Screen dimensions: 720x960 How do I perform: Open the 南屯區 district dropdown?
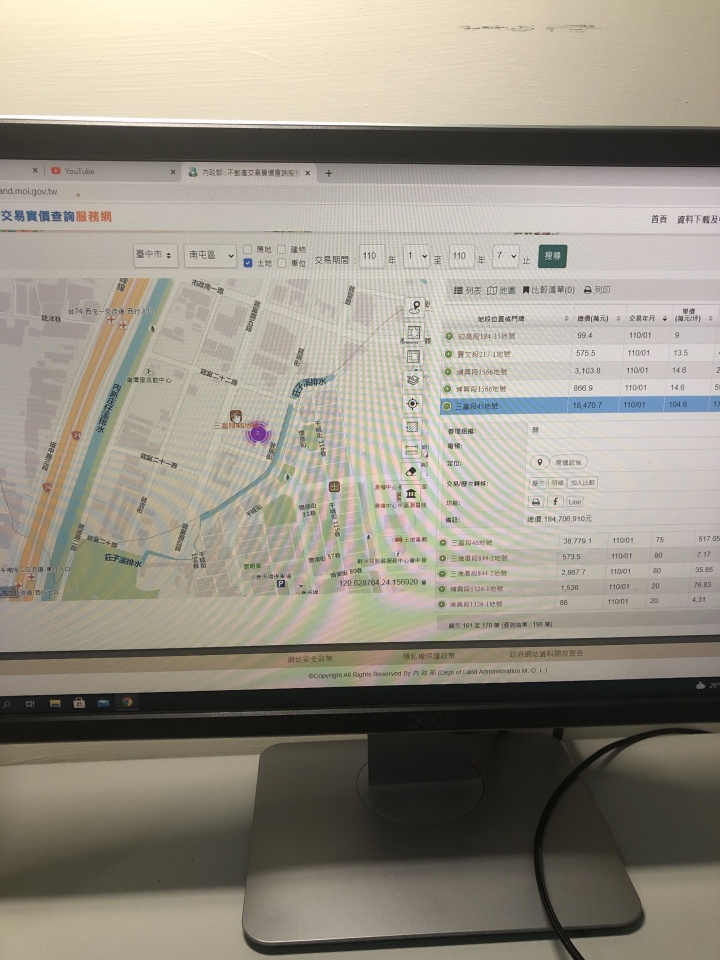pos(211,255)
